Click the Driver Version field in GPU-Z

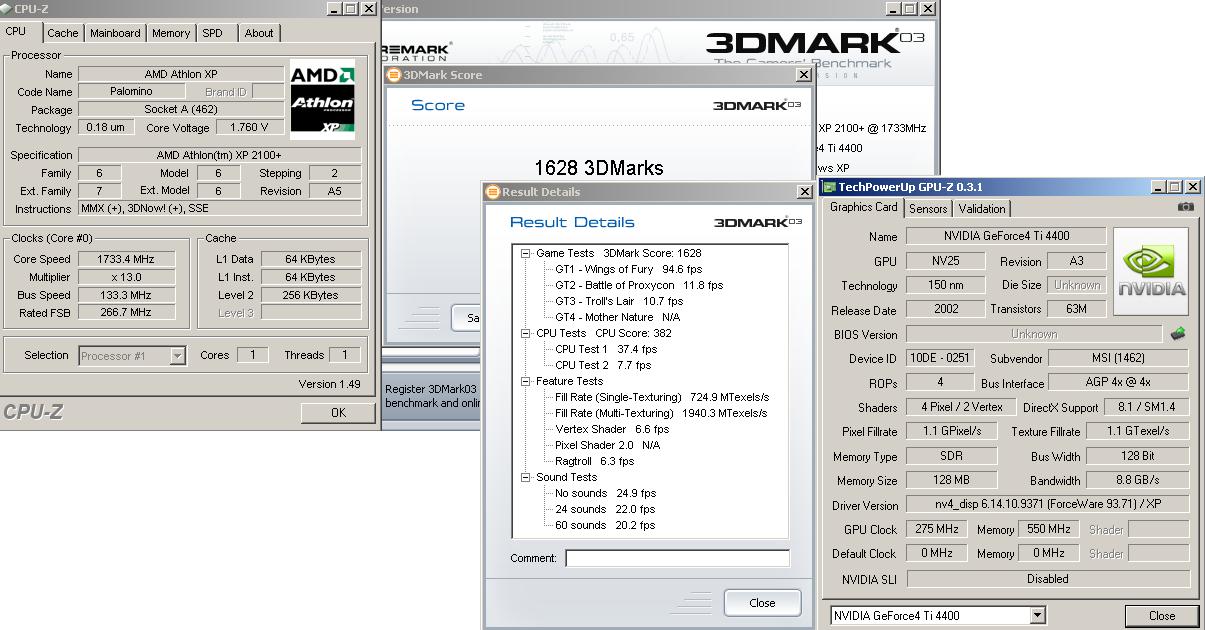(1048, 505)
